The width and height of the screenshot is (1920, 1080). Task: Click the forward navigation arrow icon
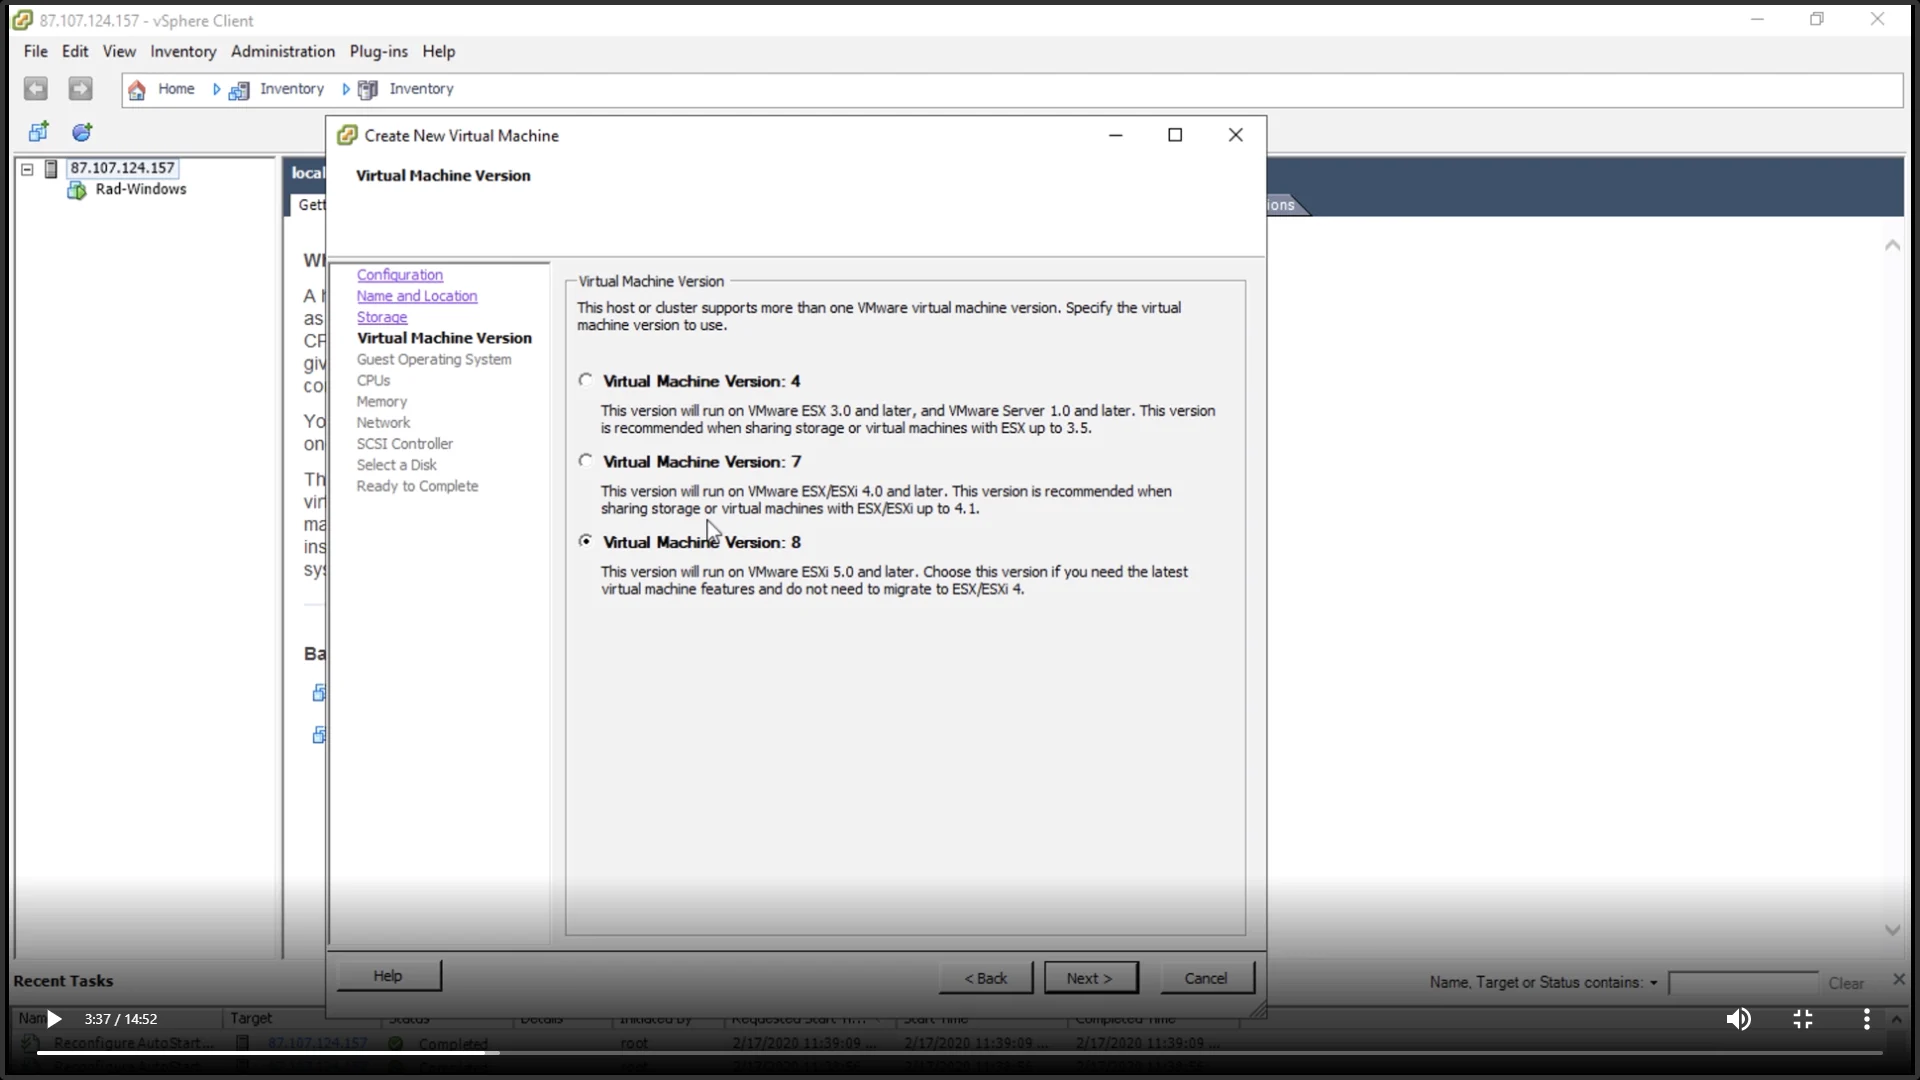tap(80, 89)
